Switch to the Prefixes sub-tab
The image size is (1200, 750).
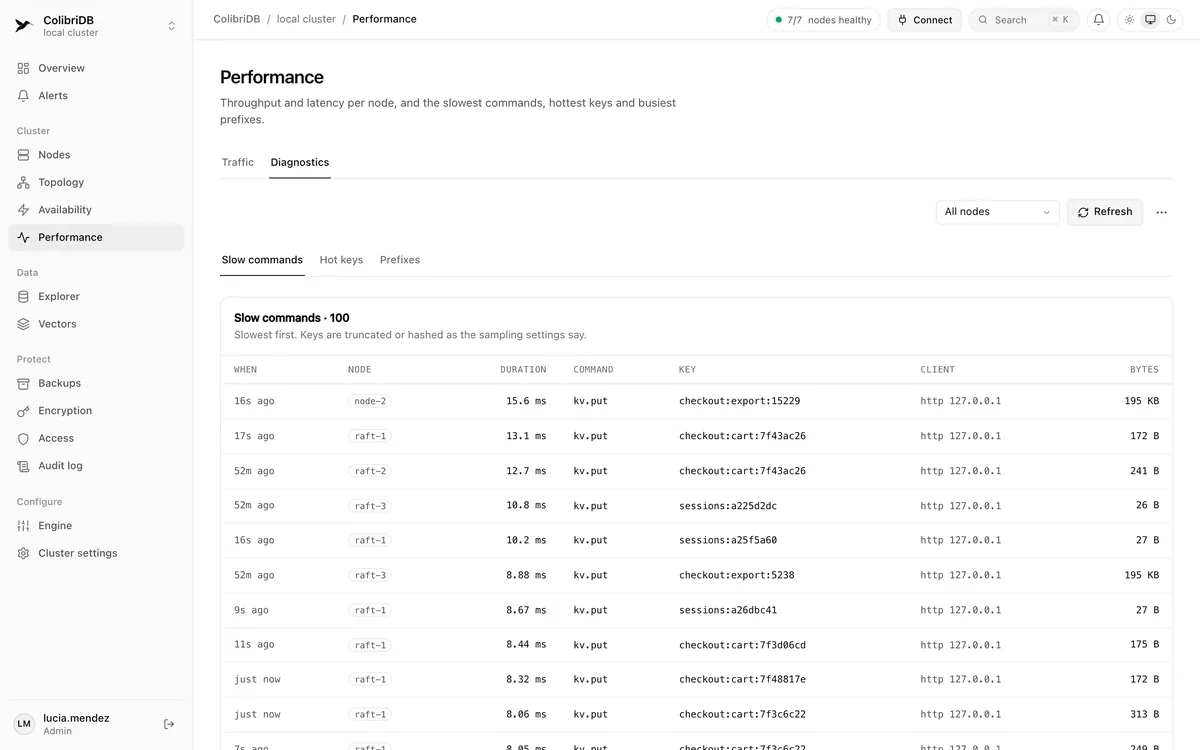click(x=400, y=260)
